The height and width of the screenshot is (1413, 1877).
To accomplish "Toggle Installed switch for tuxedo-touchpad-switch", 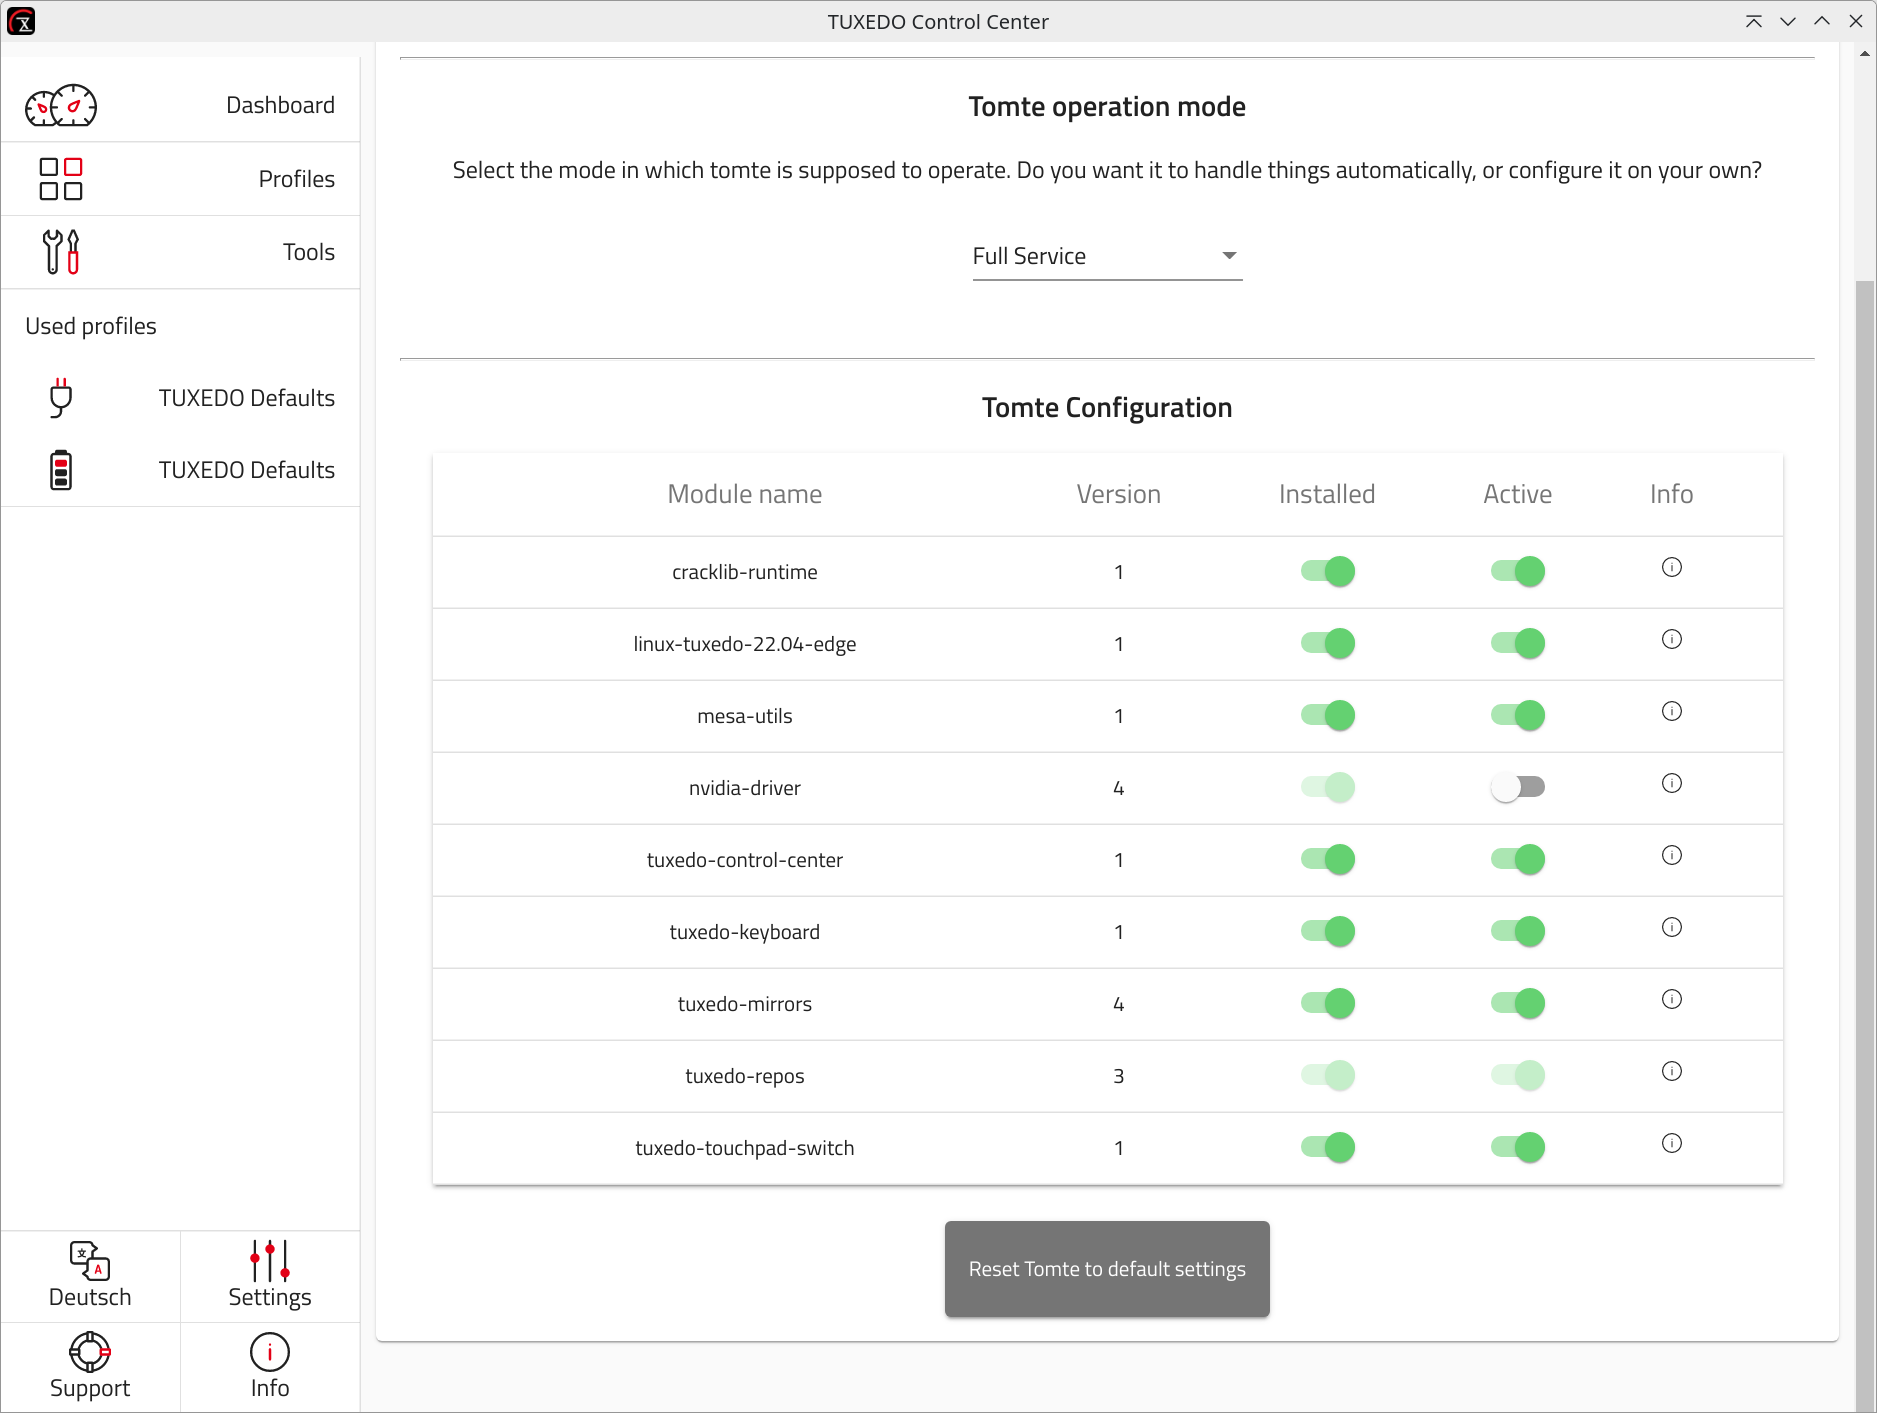I will 1328,1147.
